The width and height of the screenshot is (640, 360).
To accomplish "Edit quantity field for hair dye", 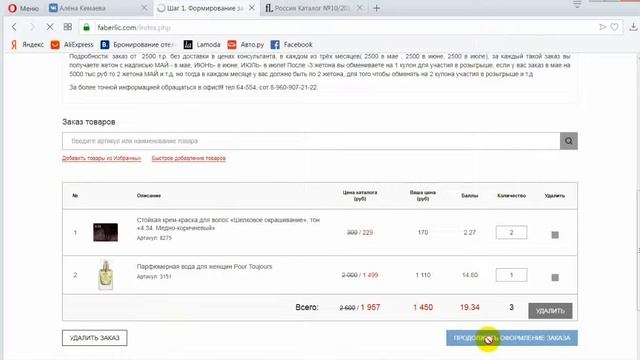I will click(511, 232).
